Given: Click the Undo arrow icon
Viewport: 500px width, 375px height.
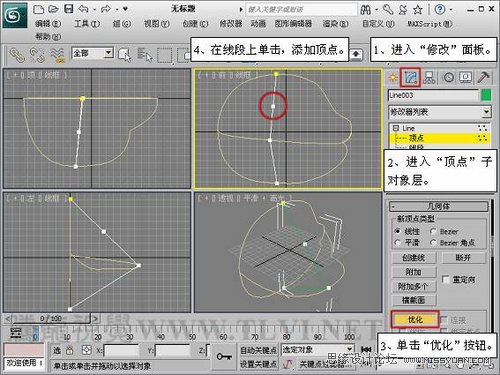Looking at the screenshot, I should pos(84,9).
